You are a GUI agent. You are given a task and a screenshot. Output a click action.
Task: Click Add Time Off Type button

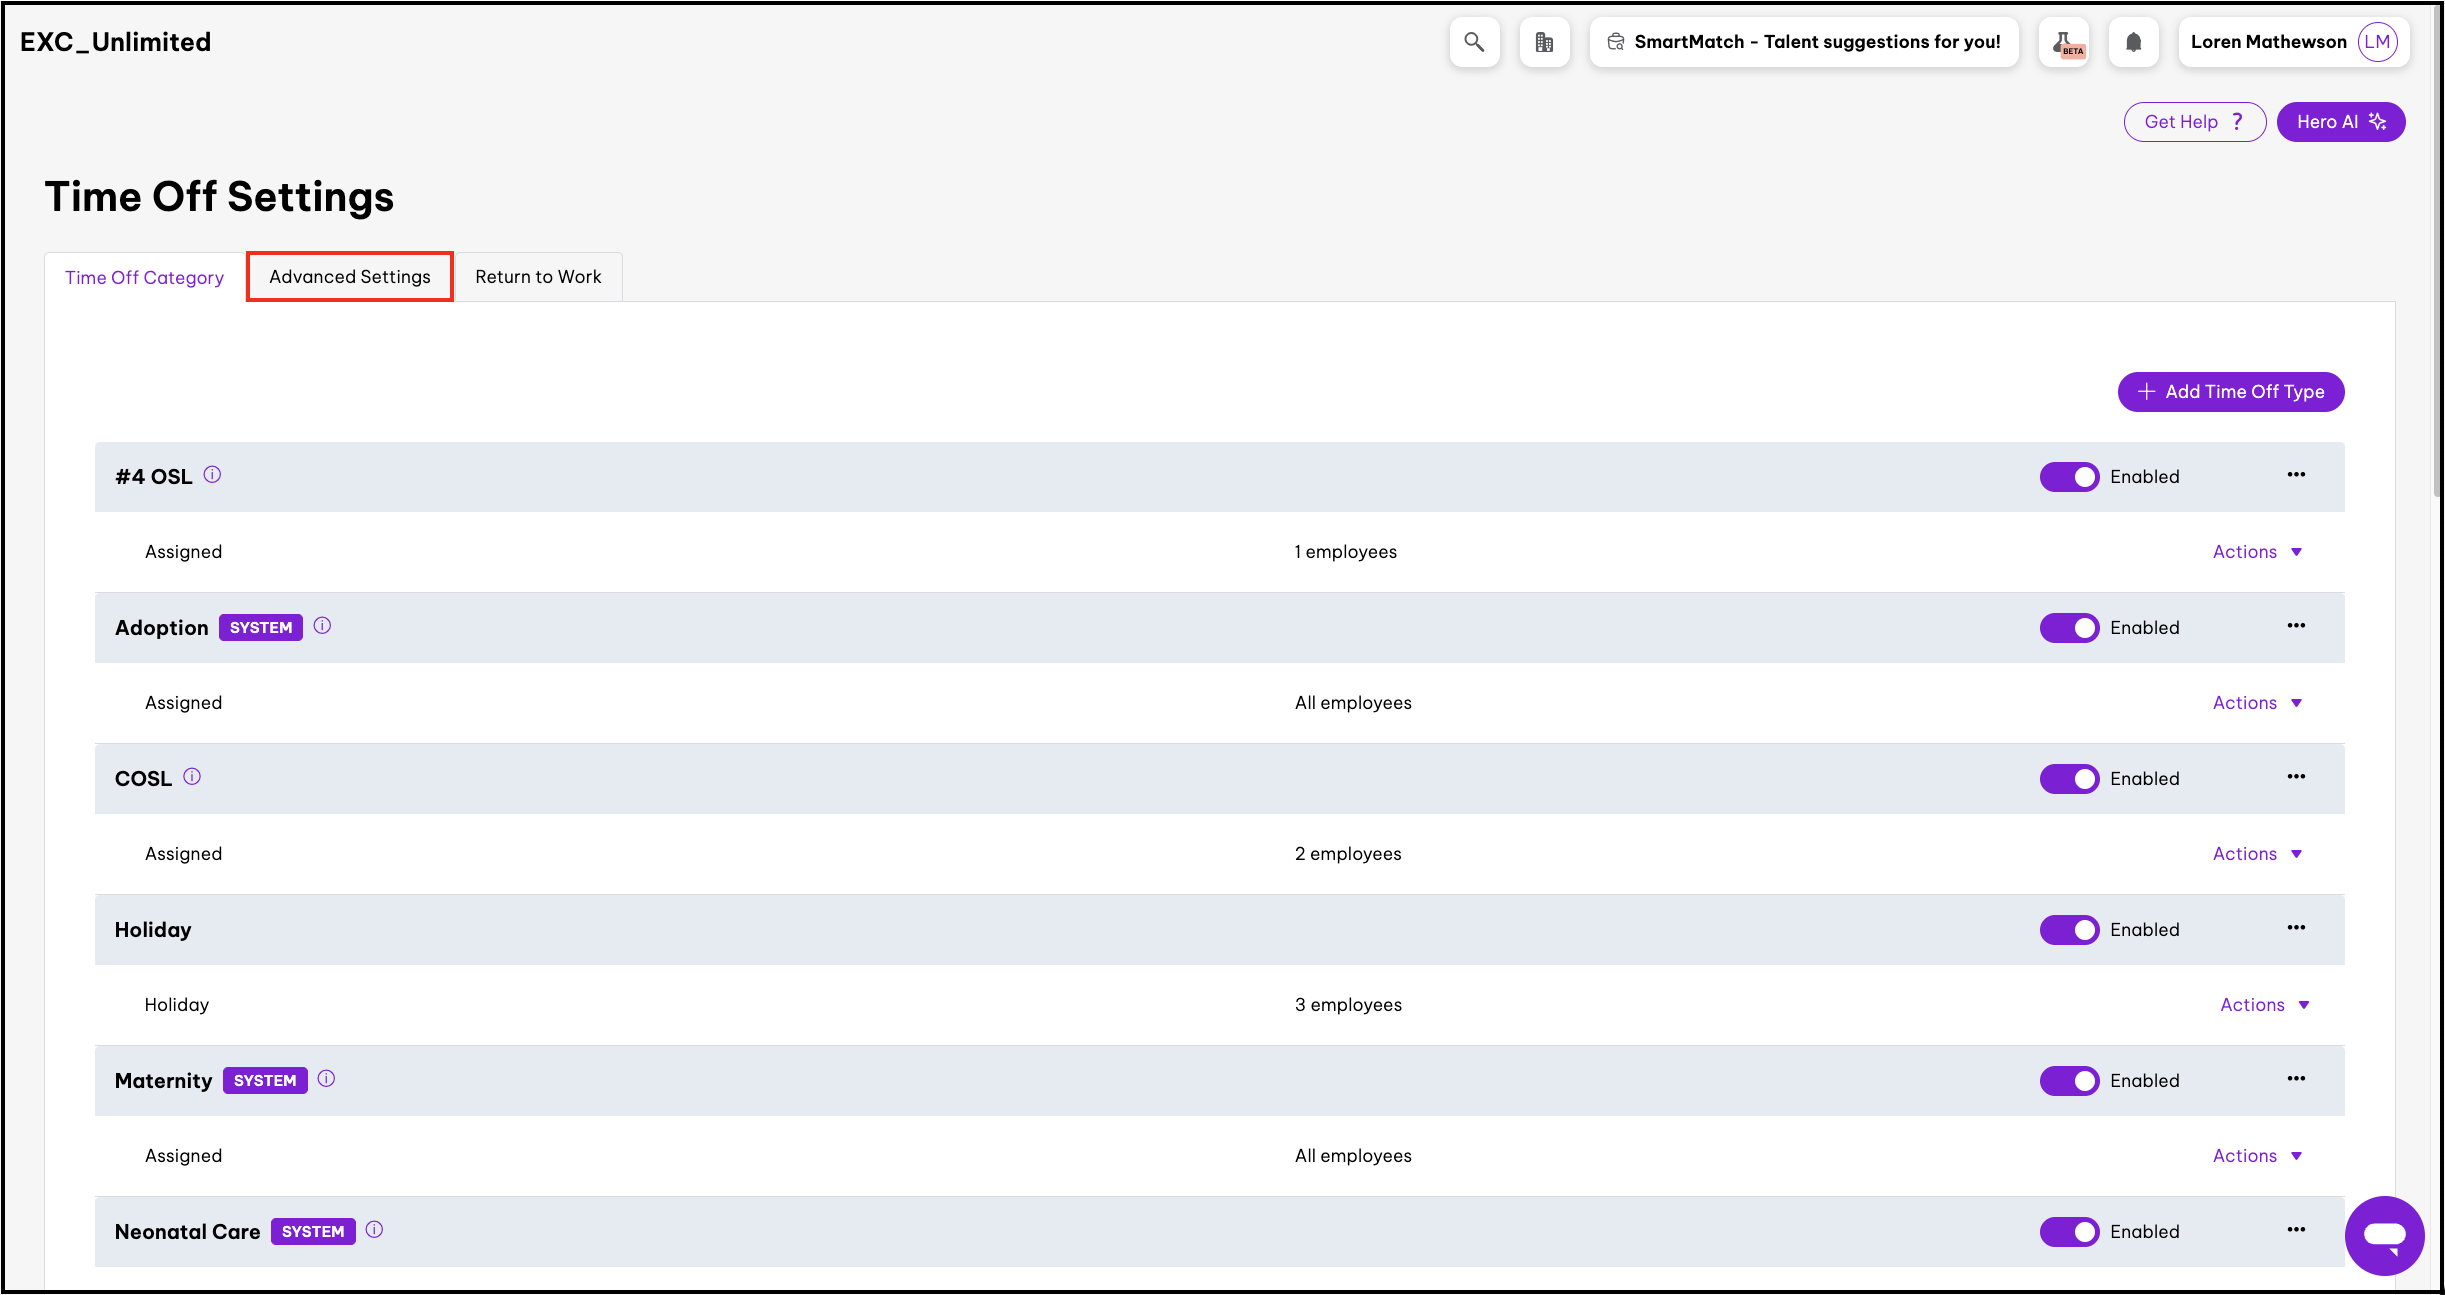(x=2230, y=392)
